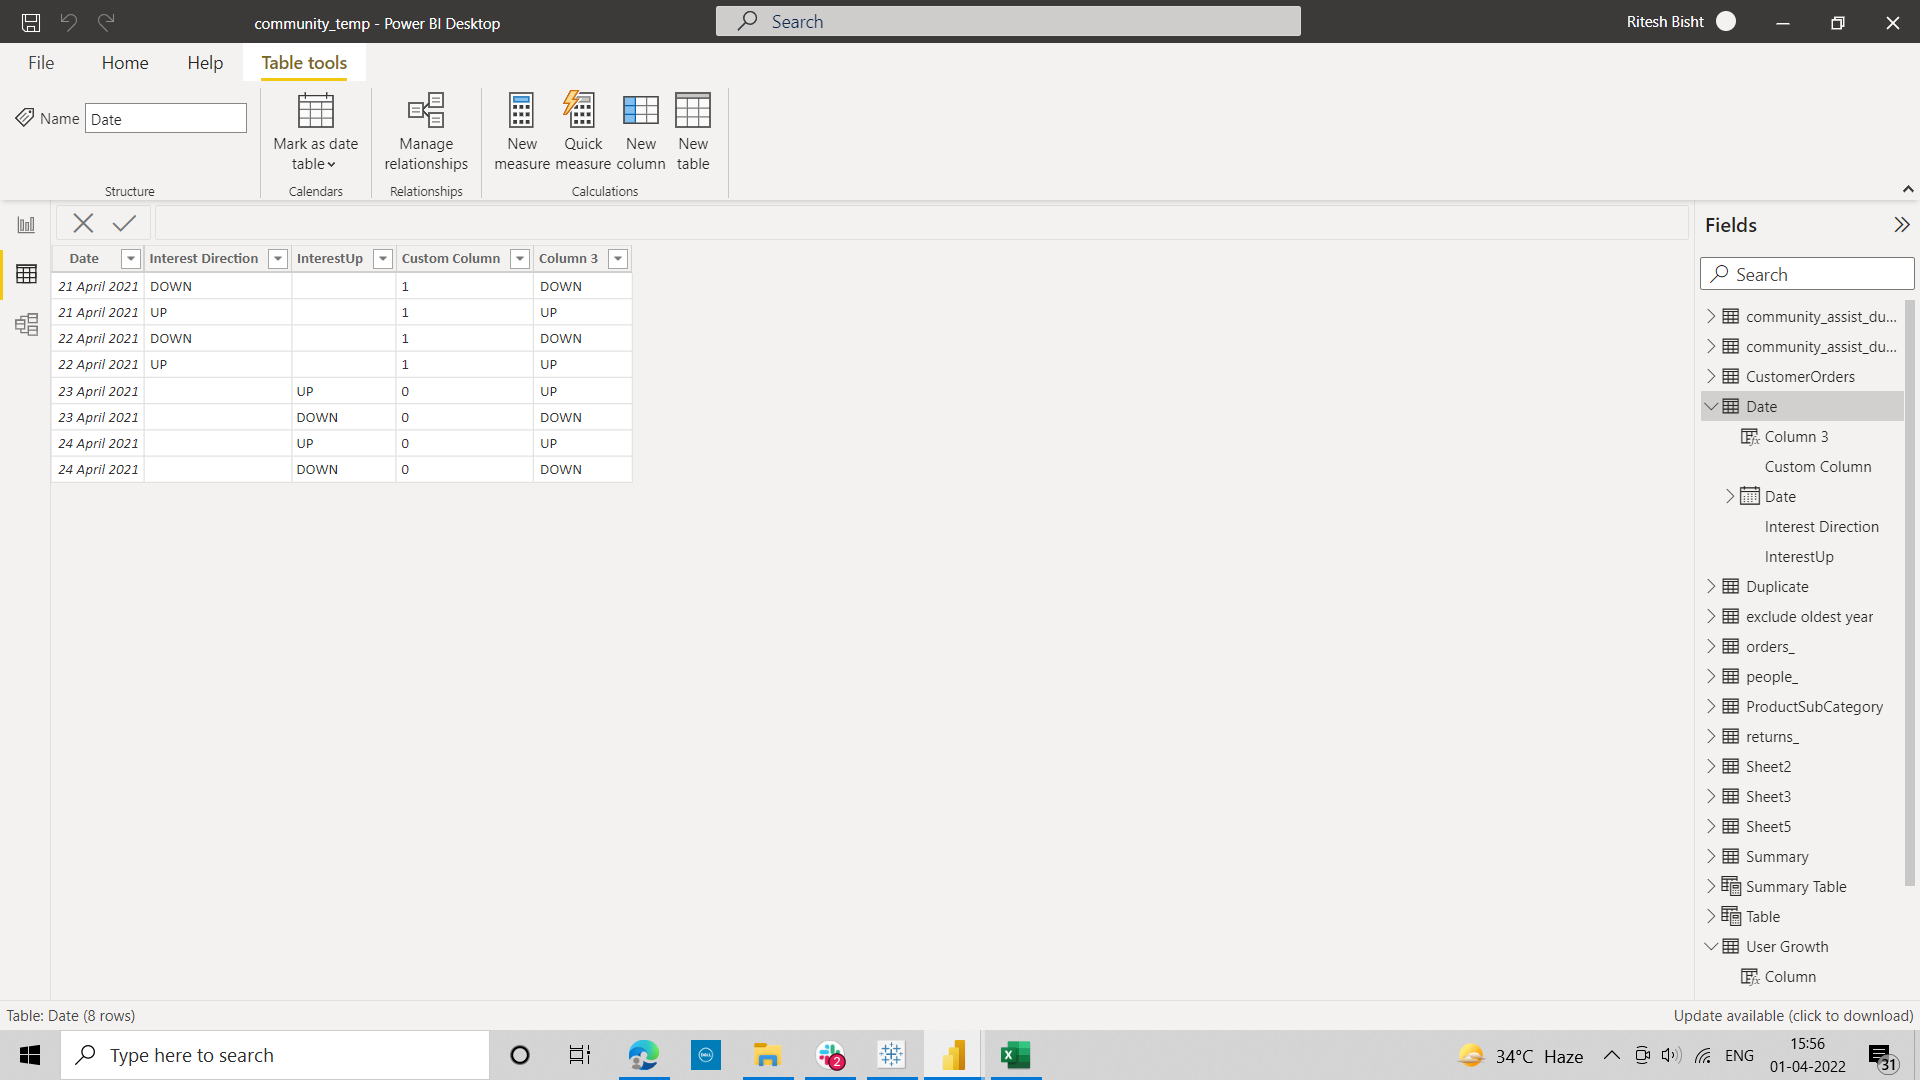The width and height of the screenshot is (1920, 1080).
Task: Create a Quick measure
Action: coord(583,132)
